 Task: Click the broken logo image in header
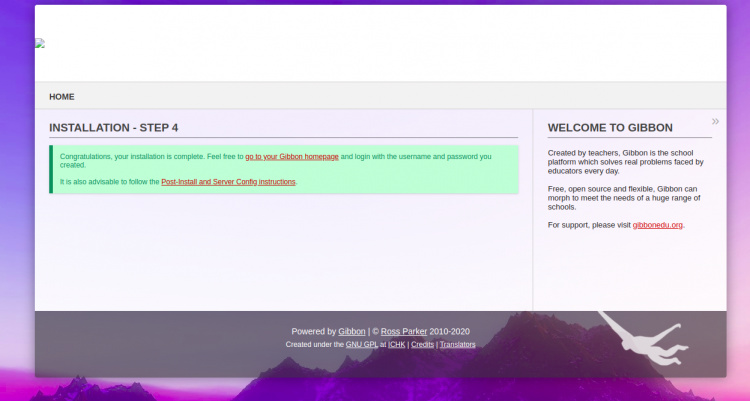click(40, 43)
